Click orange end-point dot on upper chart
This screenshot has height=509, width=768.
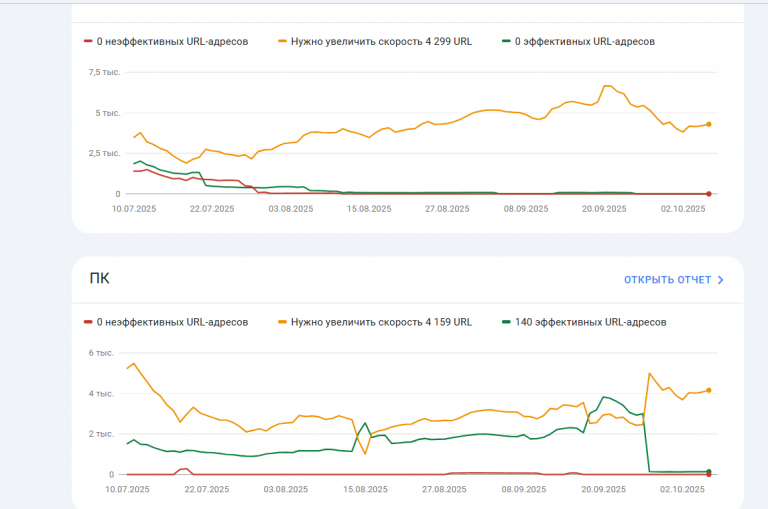pos(709,124)
